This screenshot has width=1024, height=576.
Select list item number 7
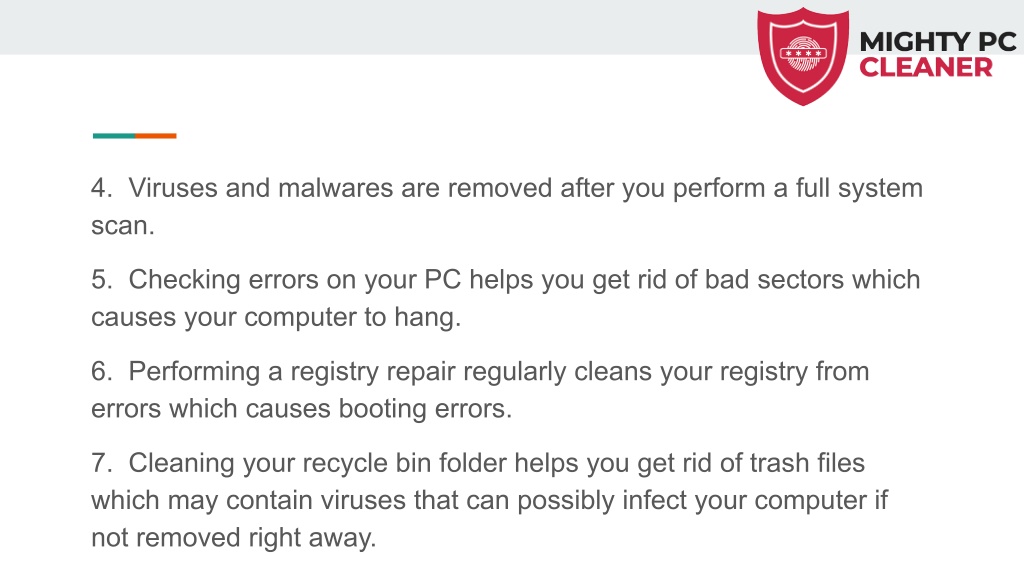(x=489, y=500)
